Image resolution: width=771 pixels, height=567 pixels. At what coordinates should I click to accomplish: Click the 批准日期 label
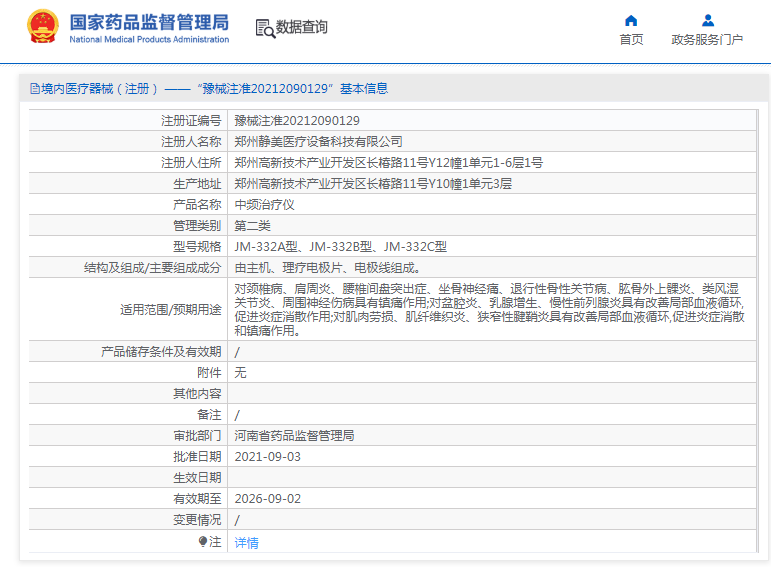click(x=197, y=457)
